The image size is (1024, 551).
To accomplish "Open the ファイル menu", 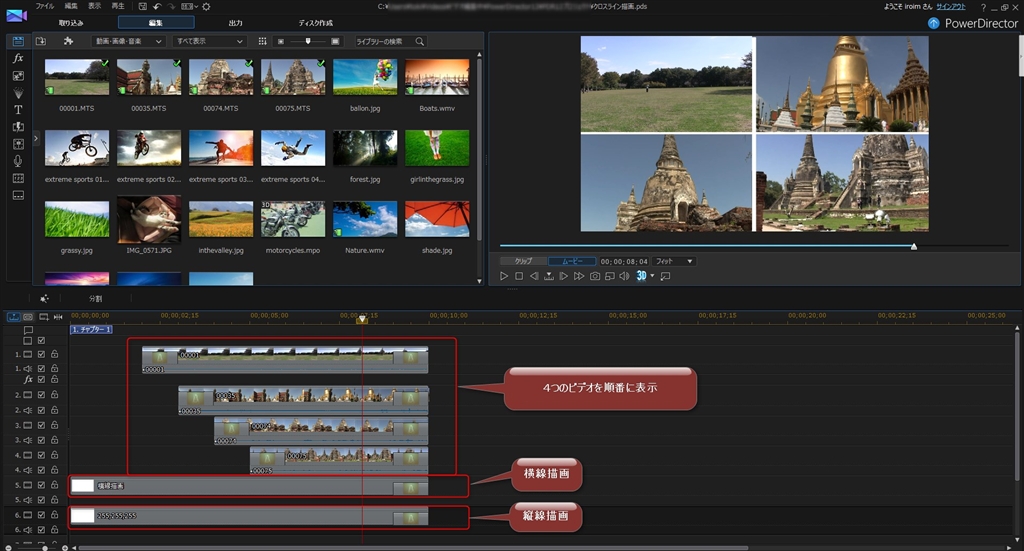I will click(x=45, y=6).
